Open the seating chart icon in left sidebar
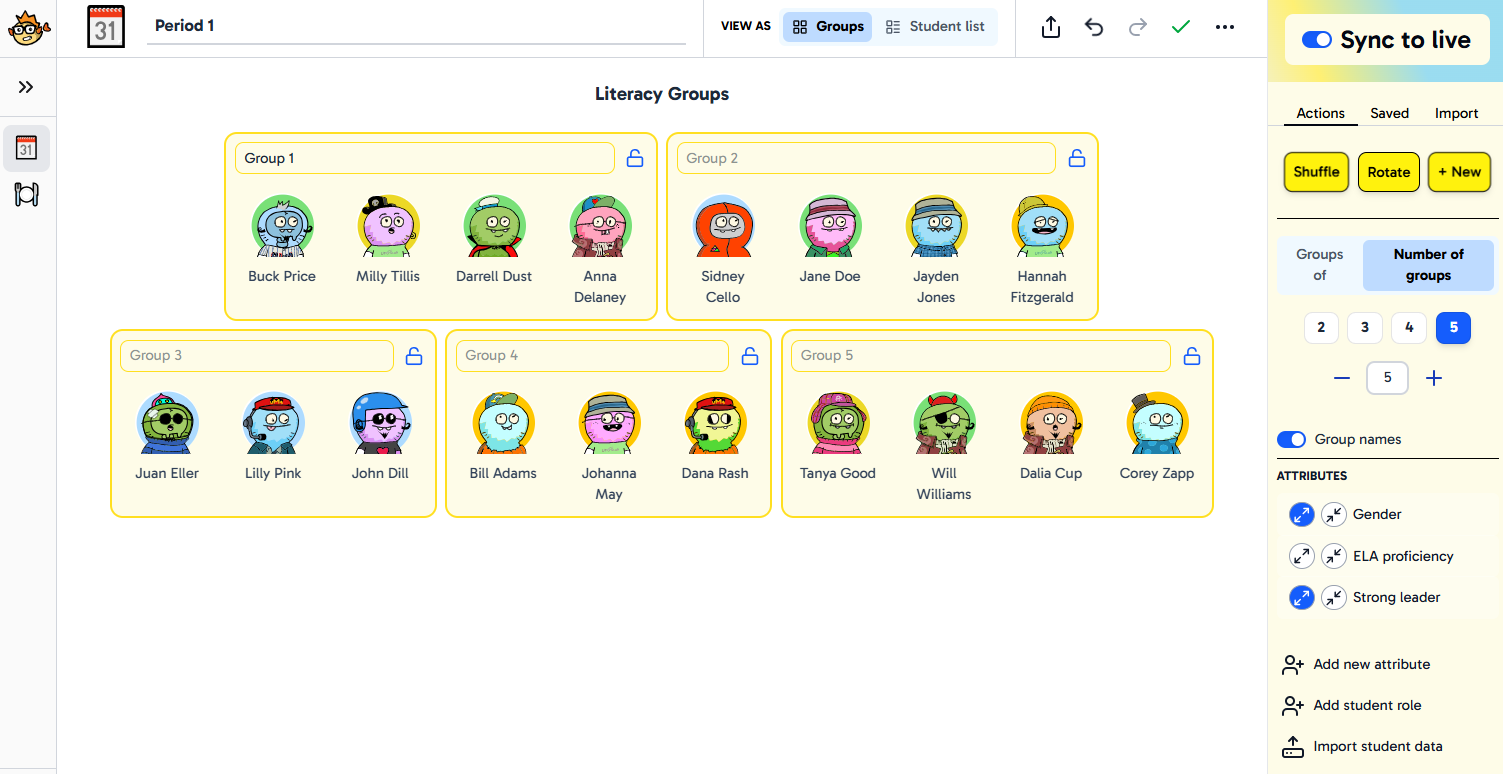This screenshot has width=1503, height=774. point(26,194)
